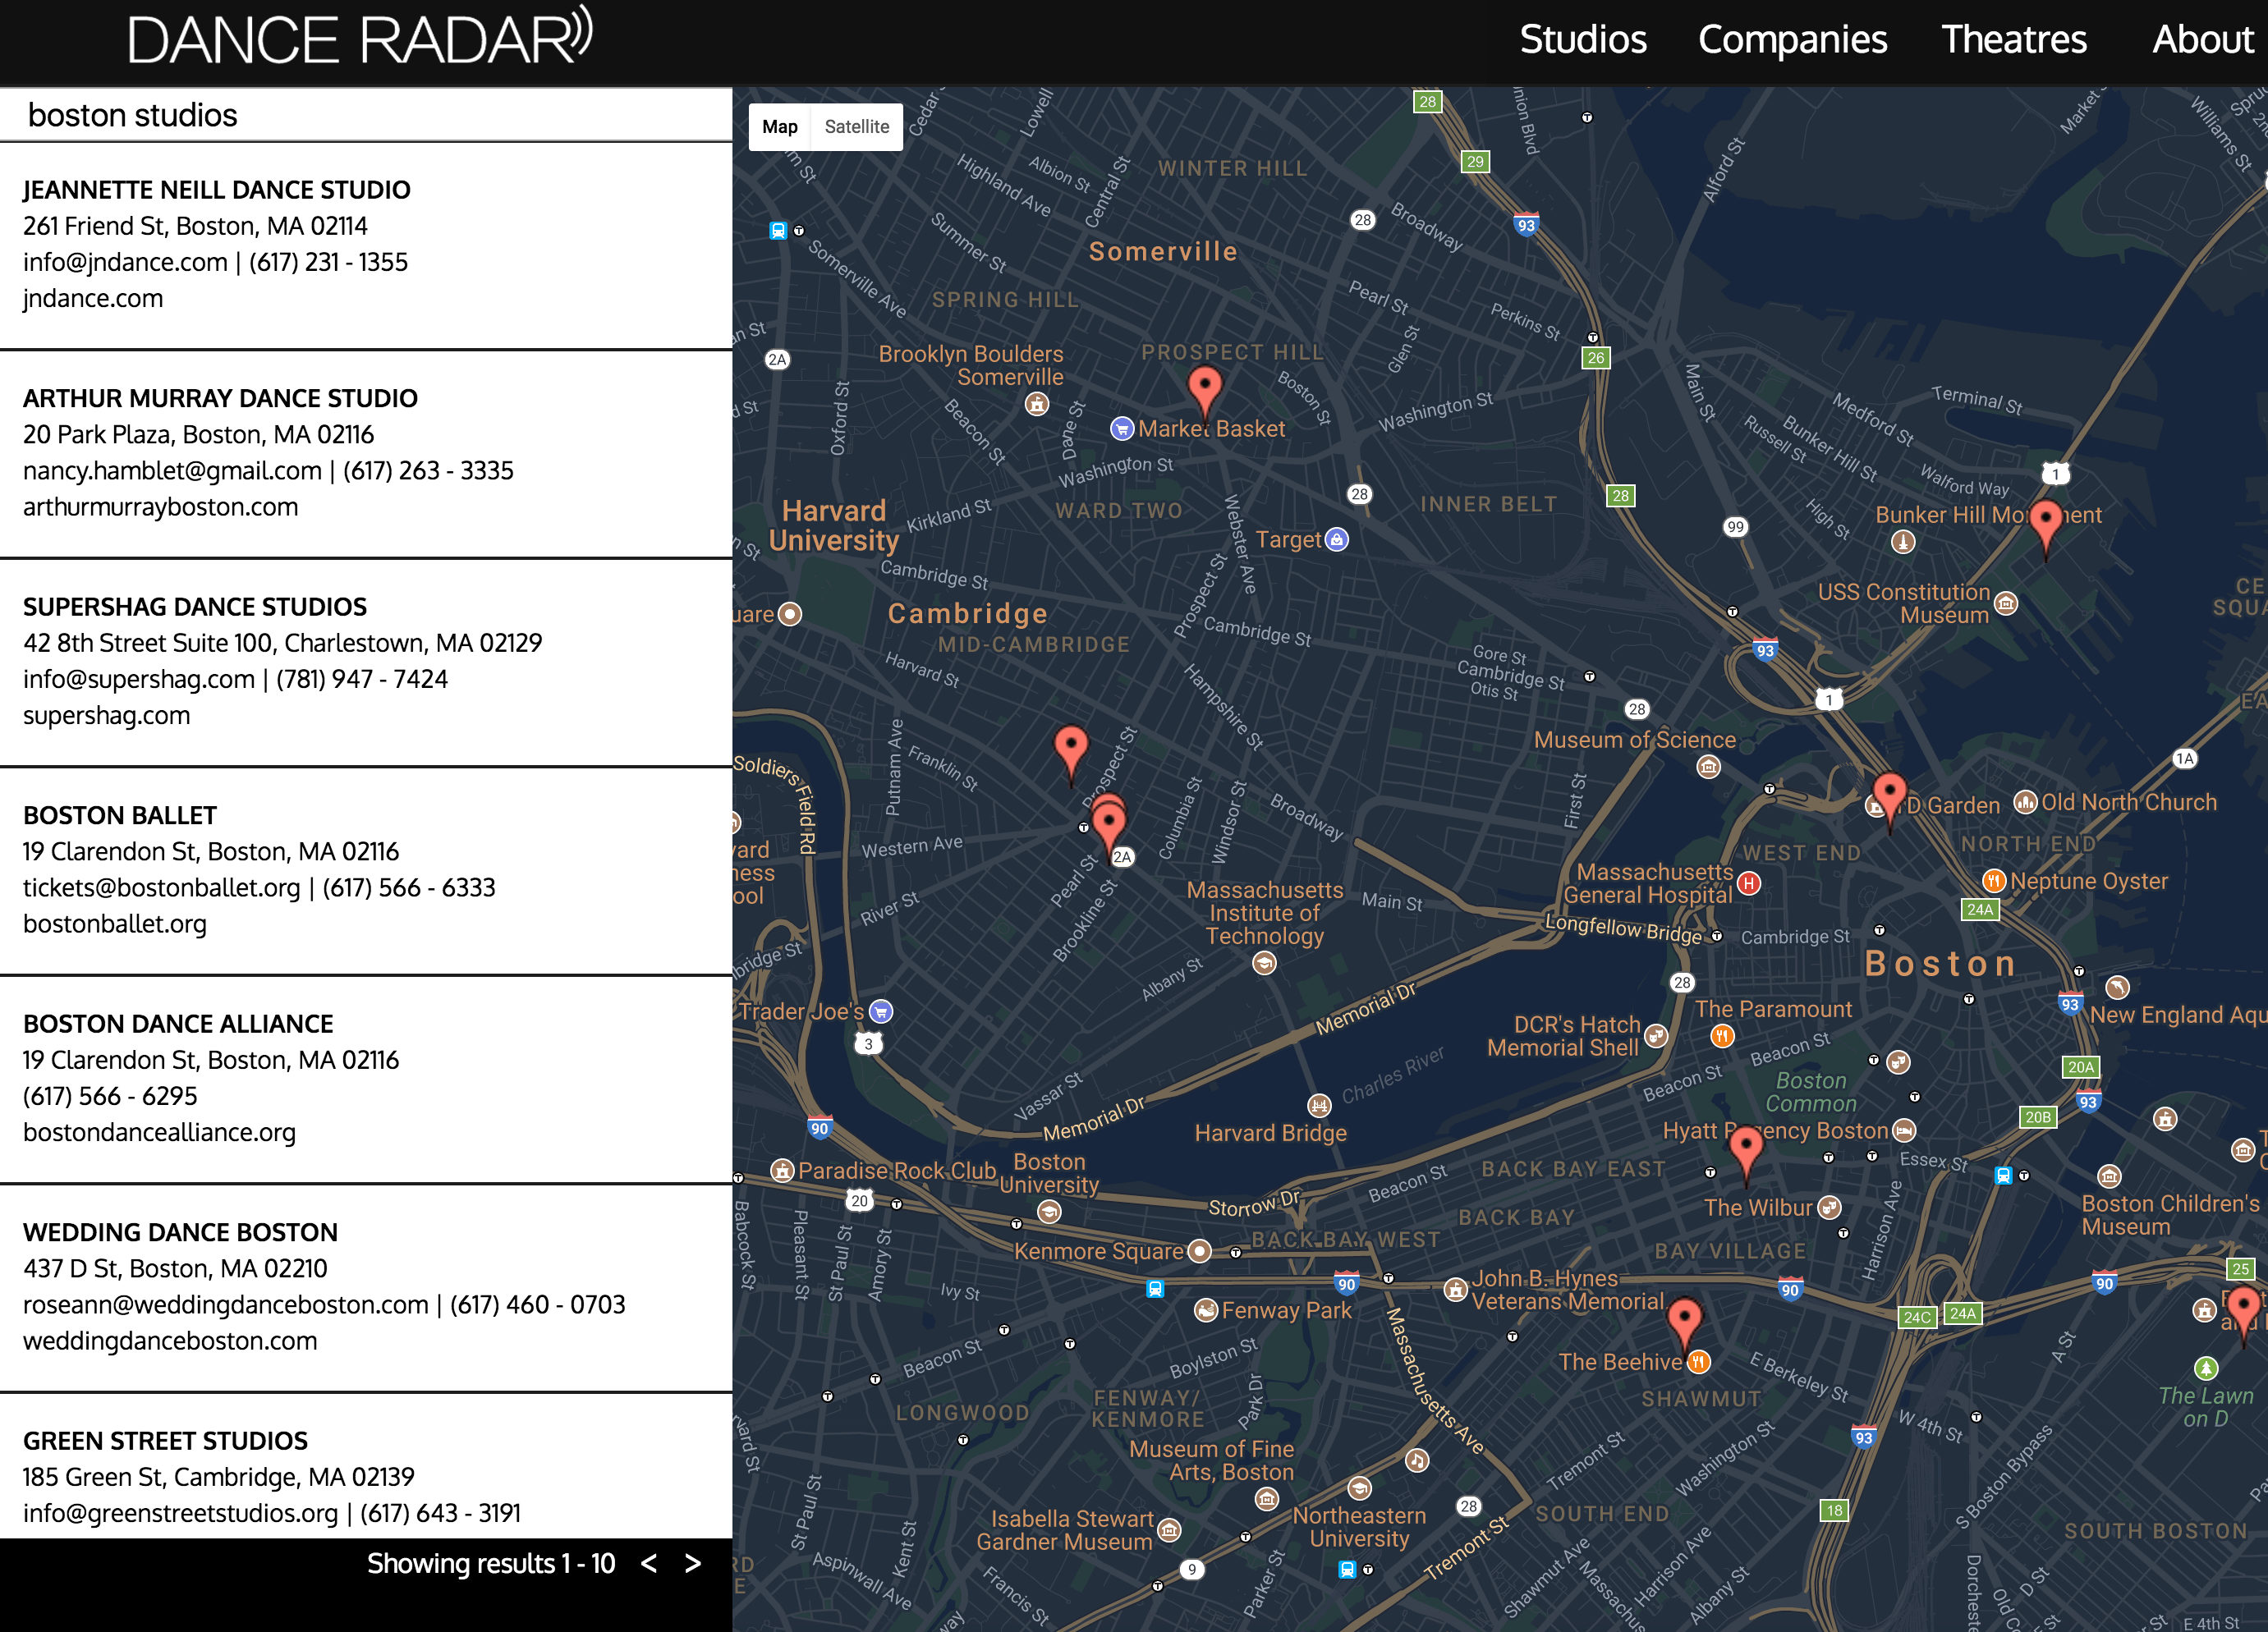The image size is (2268, 1632).
Task: Click the MIT university icon
Action: pos(1264,963)
